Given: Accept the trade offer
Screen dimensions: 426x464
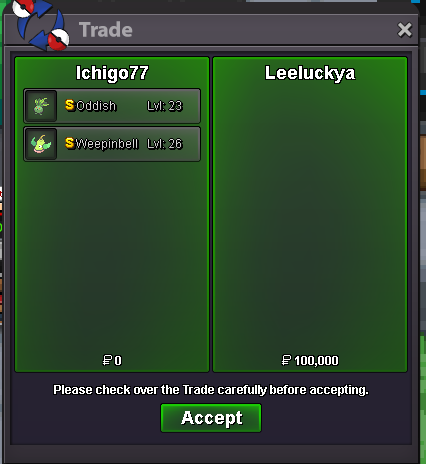Looking at the screenshot, I should pos(211,418).
